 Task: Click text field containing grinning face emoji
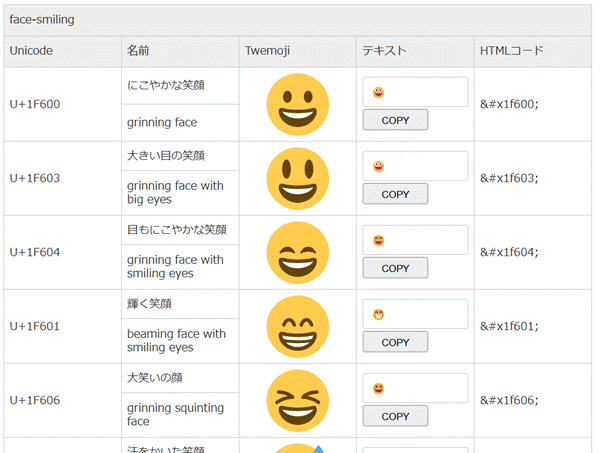pyautogui.click(x=415, y=92)
